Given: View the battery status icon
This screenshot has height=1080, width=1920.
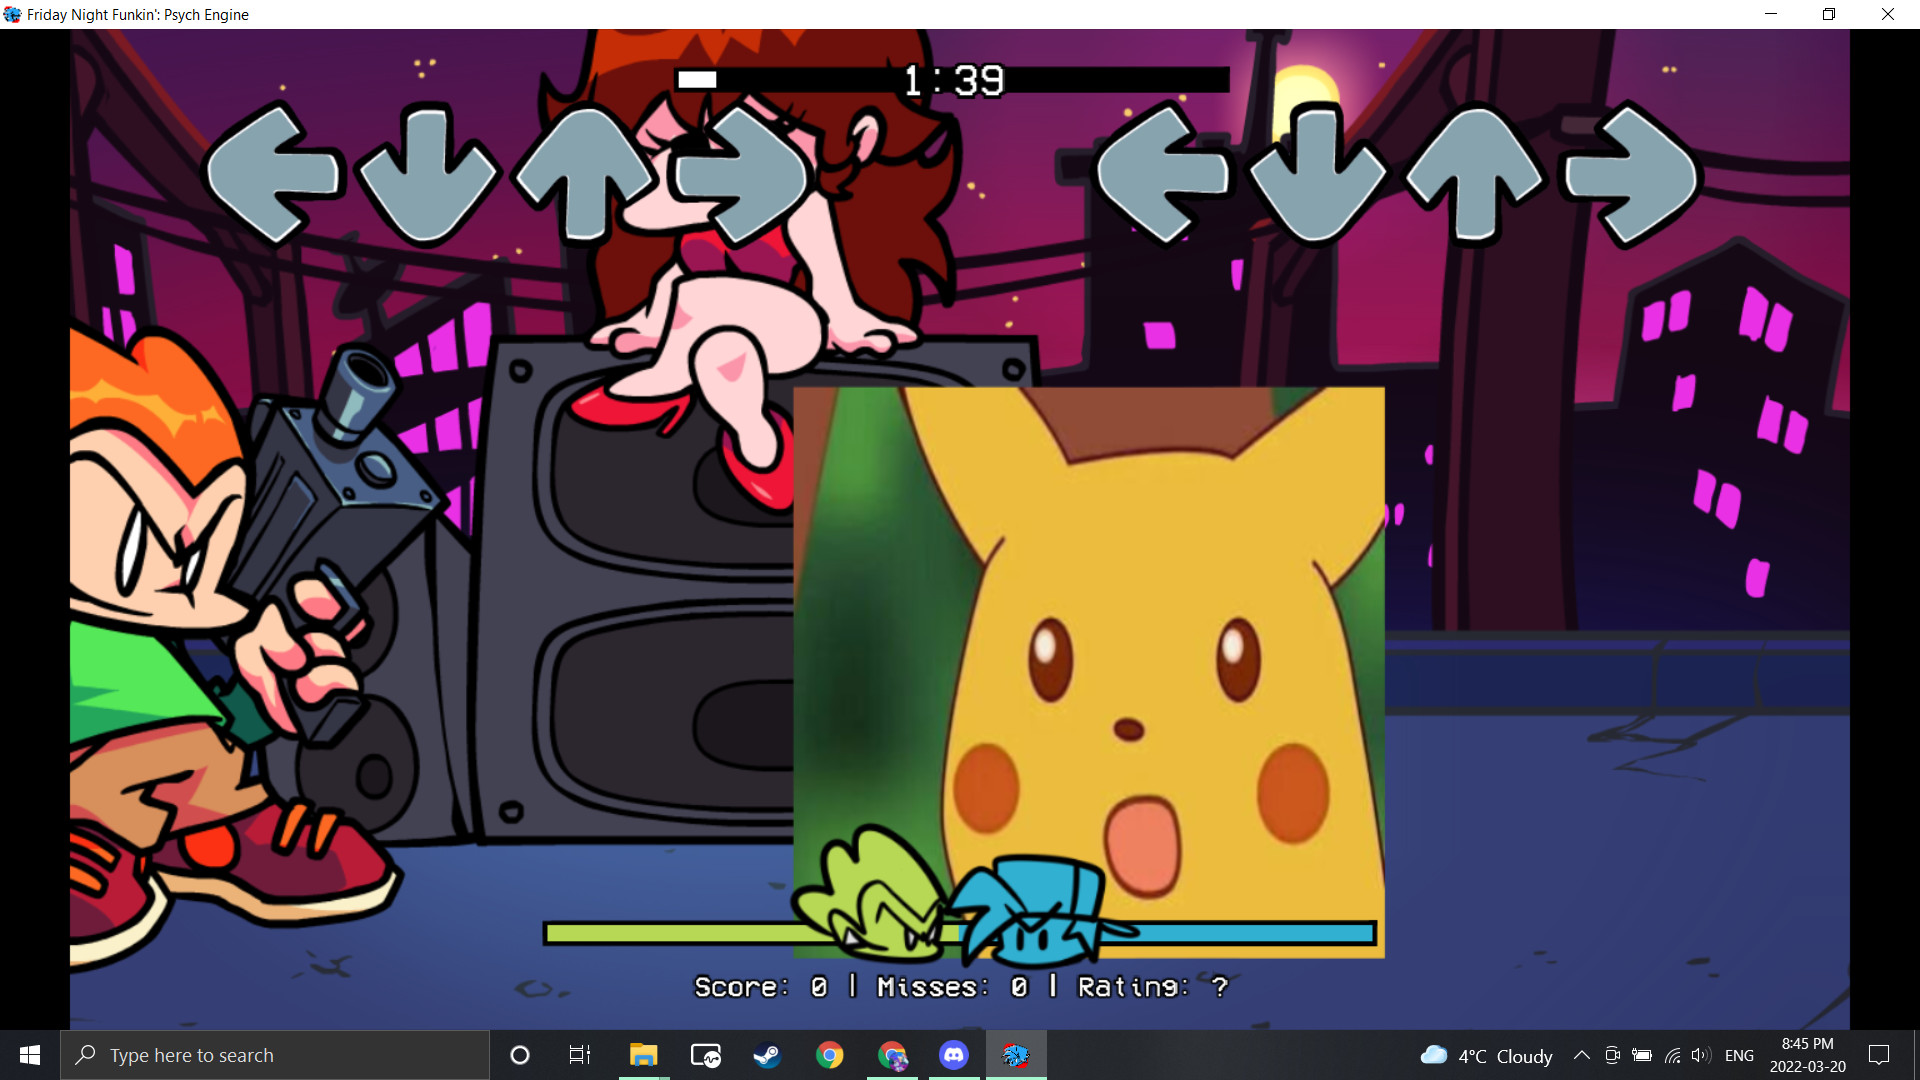Looking at the screenshot, I should [1643, 1055].
